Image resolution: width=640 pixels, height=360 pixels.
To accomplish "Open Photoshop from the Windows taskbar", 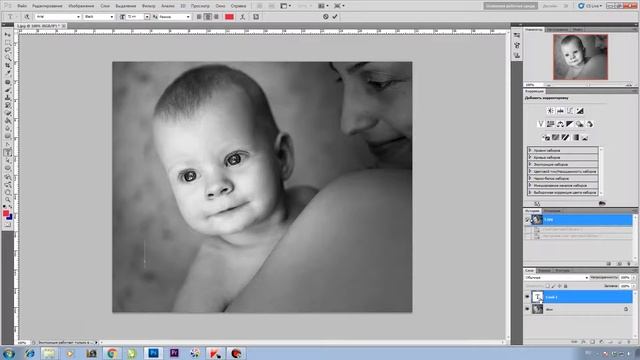I will coord(153,353).
